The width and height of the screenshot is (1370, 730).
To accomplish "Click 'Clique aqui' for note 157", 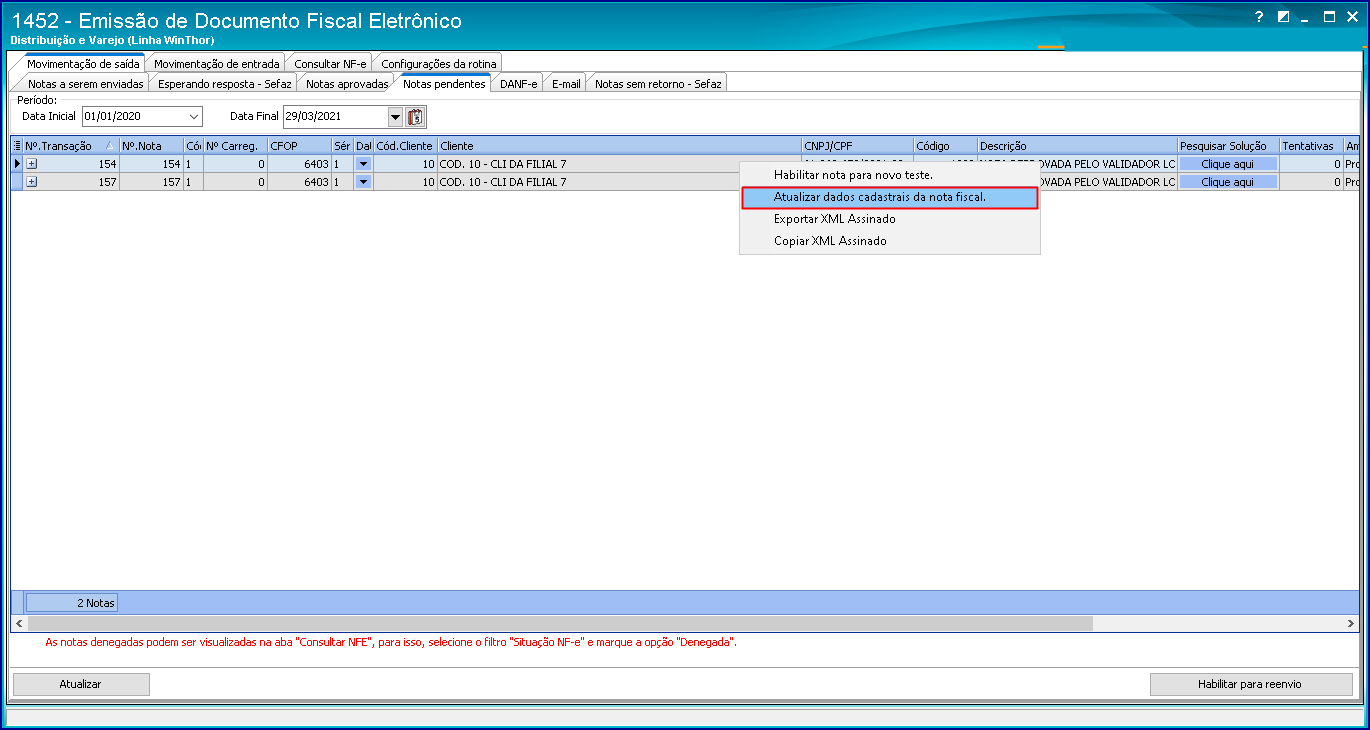I will pyautogui.click(x=1228, y=182).
